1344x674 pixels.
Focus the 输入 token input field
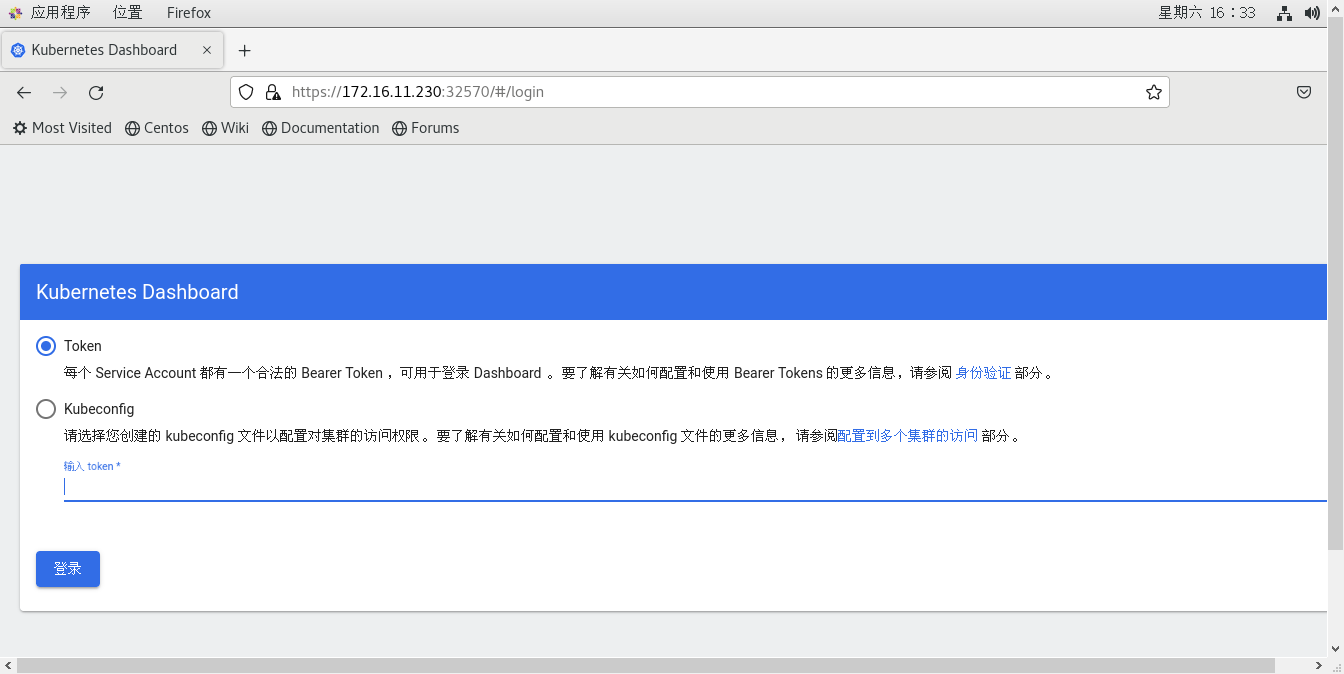coord(695,487)
